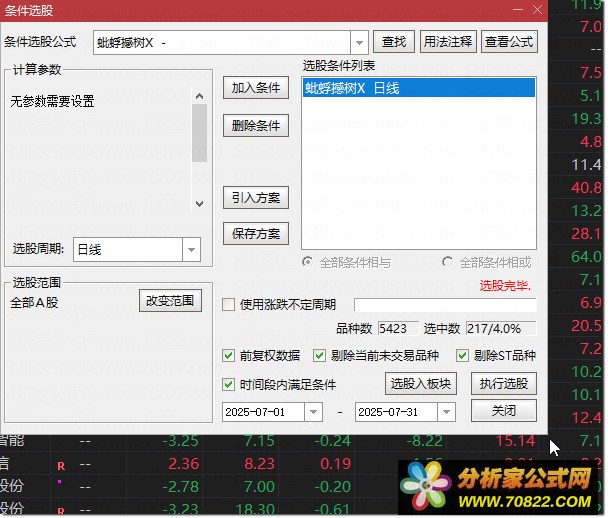Click the 品种数 field showing 5423

click(x=398, y=329)
